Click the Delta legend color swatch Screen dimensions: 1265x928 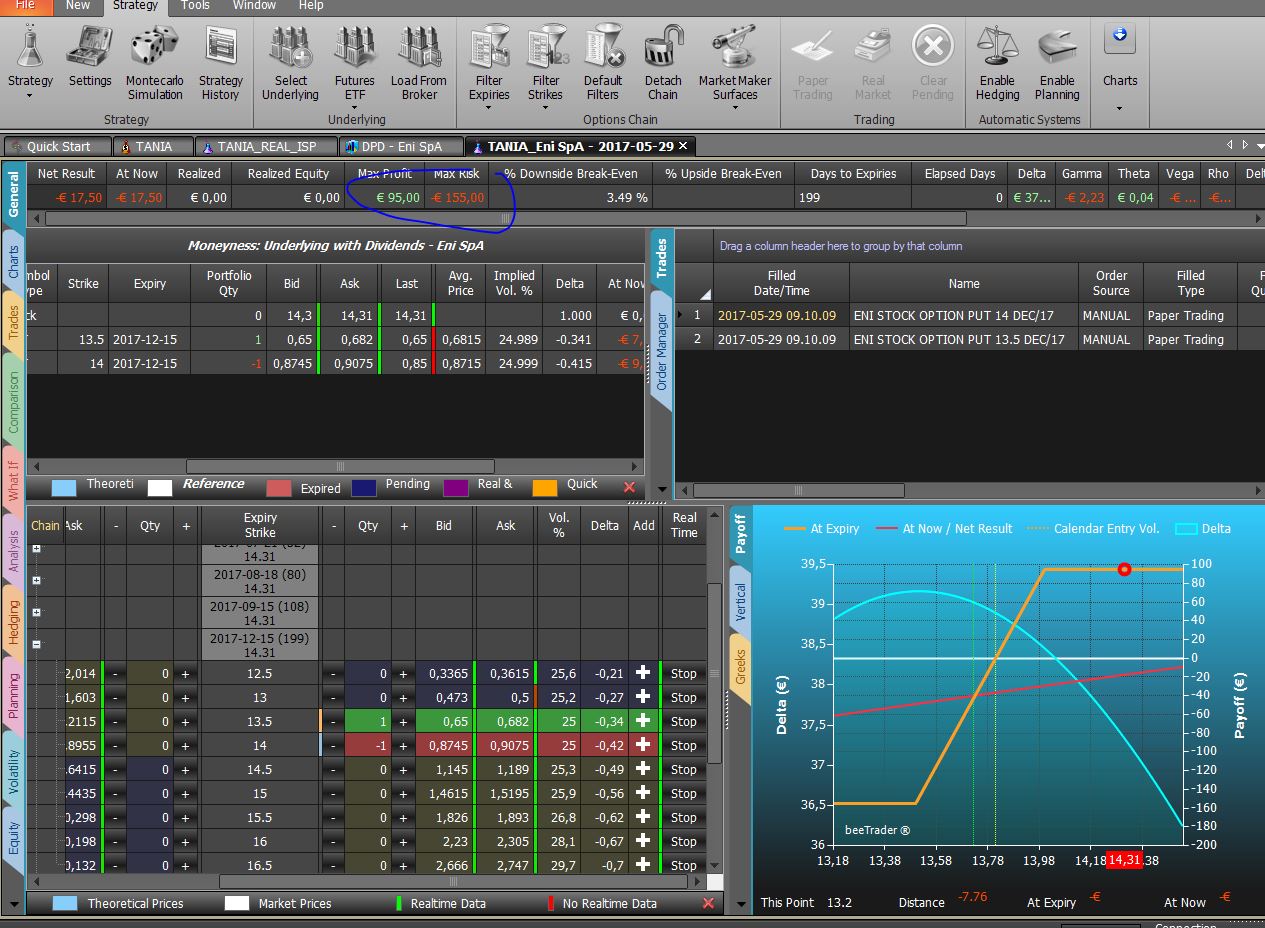click(1186, 528)
